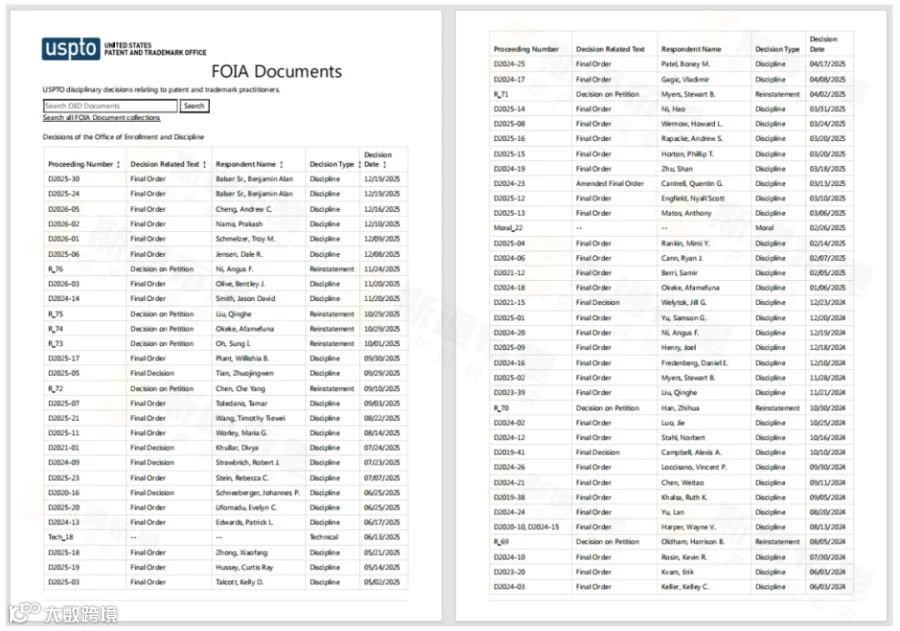Image resolution: width=900 pixels, height=631 pixels.
Task: Open proceeding D2024-25 on second page
Action: [x=509, y=64]
